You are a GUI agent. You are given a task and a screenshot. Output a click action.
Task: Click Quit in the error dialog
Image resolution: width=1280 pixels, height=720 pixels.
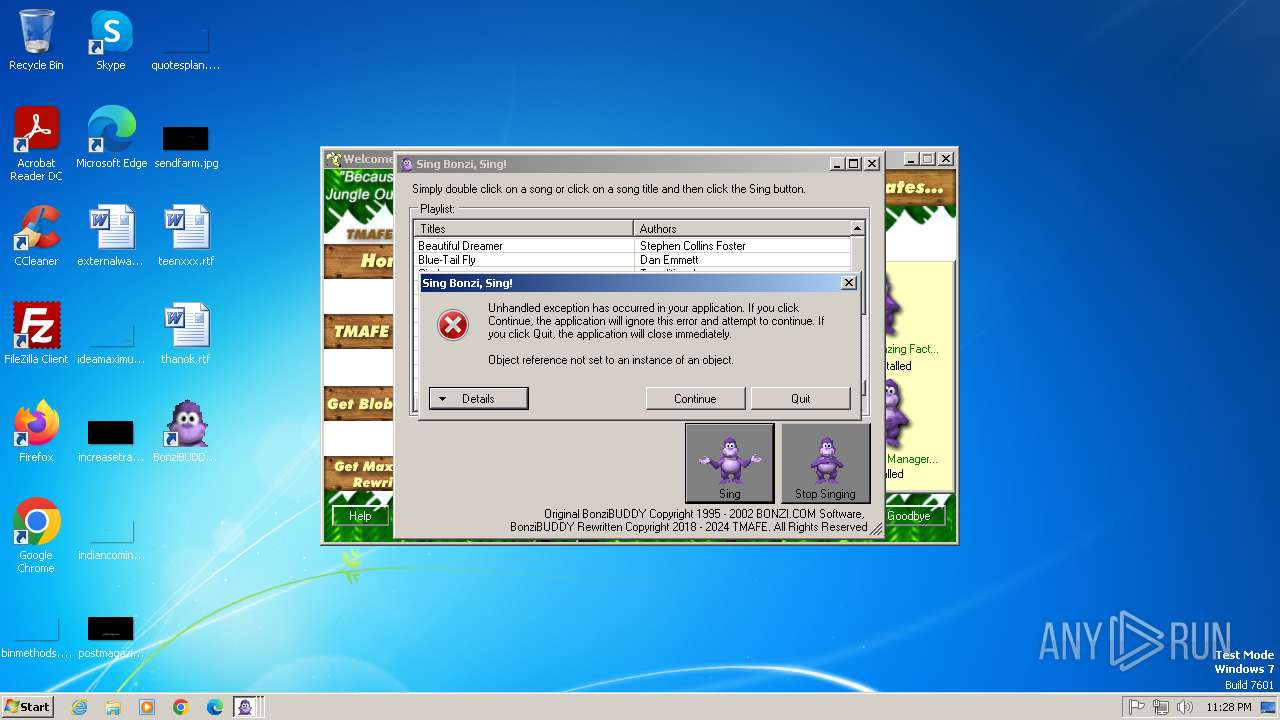801,398
